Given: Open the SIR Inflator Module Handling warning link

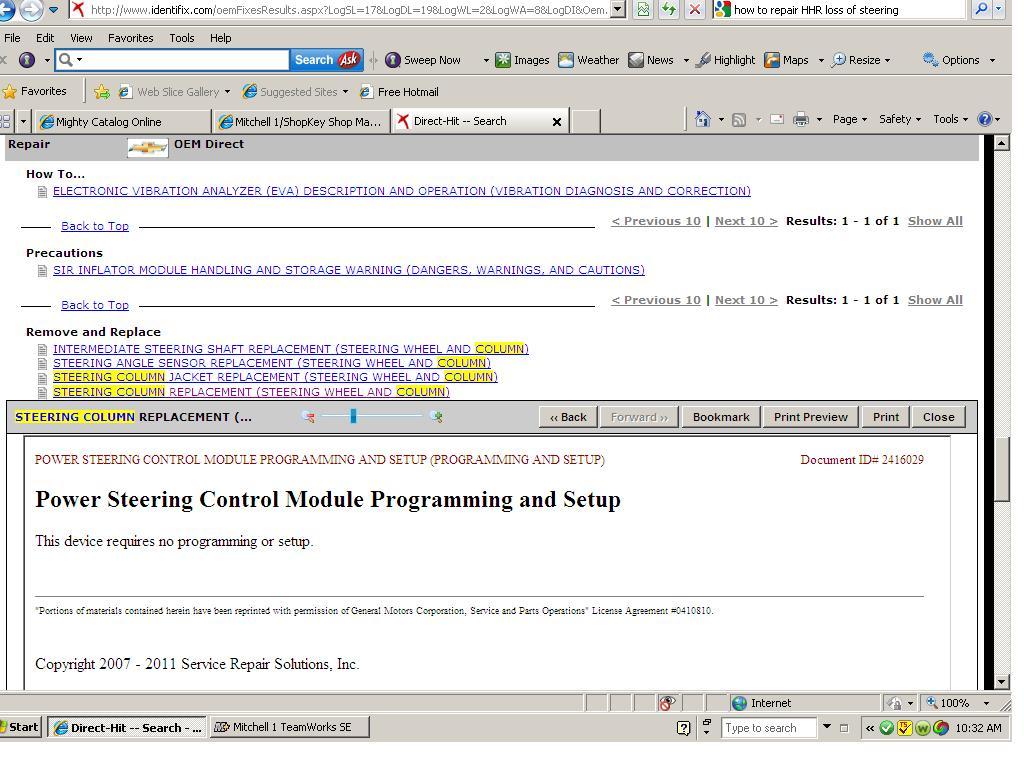Looking at the screenshot, I should [349, 270].
